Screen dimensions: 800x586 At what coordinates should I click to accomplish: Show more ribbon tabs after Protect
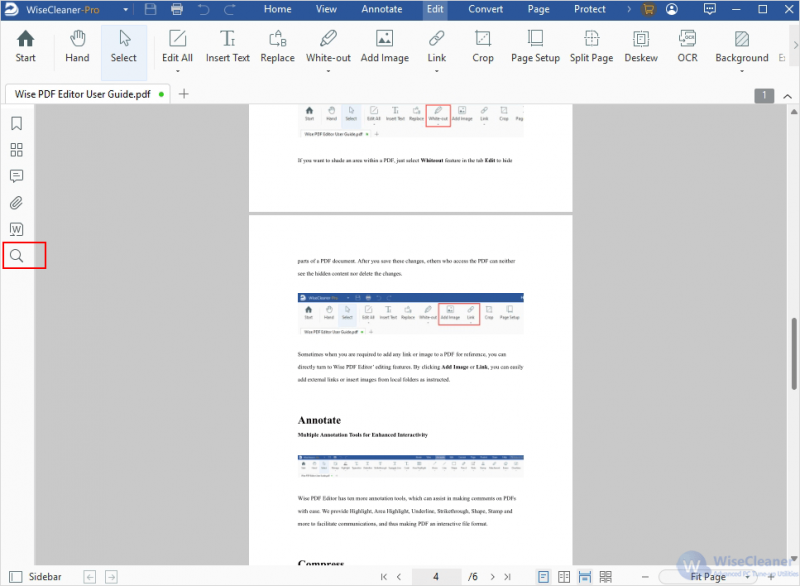pos(629,9)
